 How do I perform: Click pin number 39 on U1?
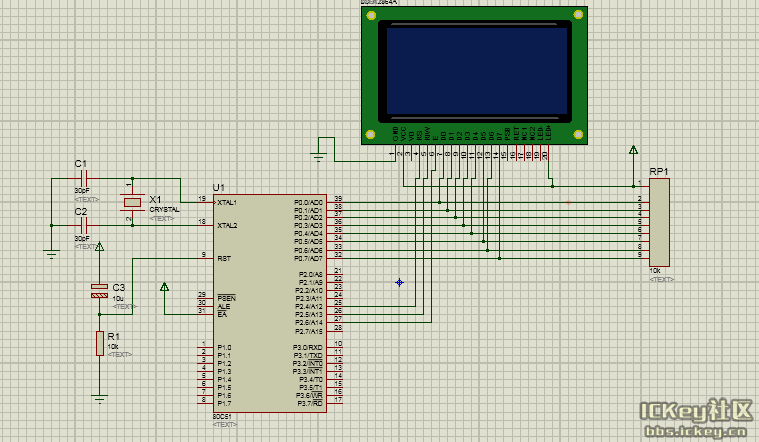click(x=338, y=198)
